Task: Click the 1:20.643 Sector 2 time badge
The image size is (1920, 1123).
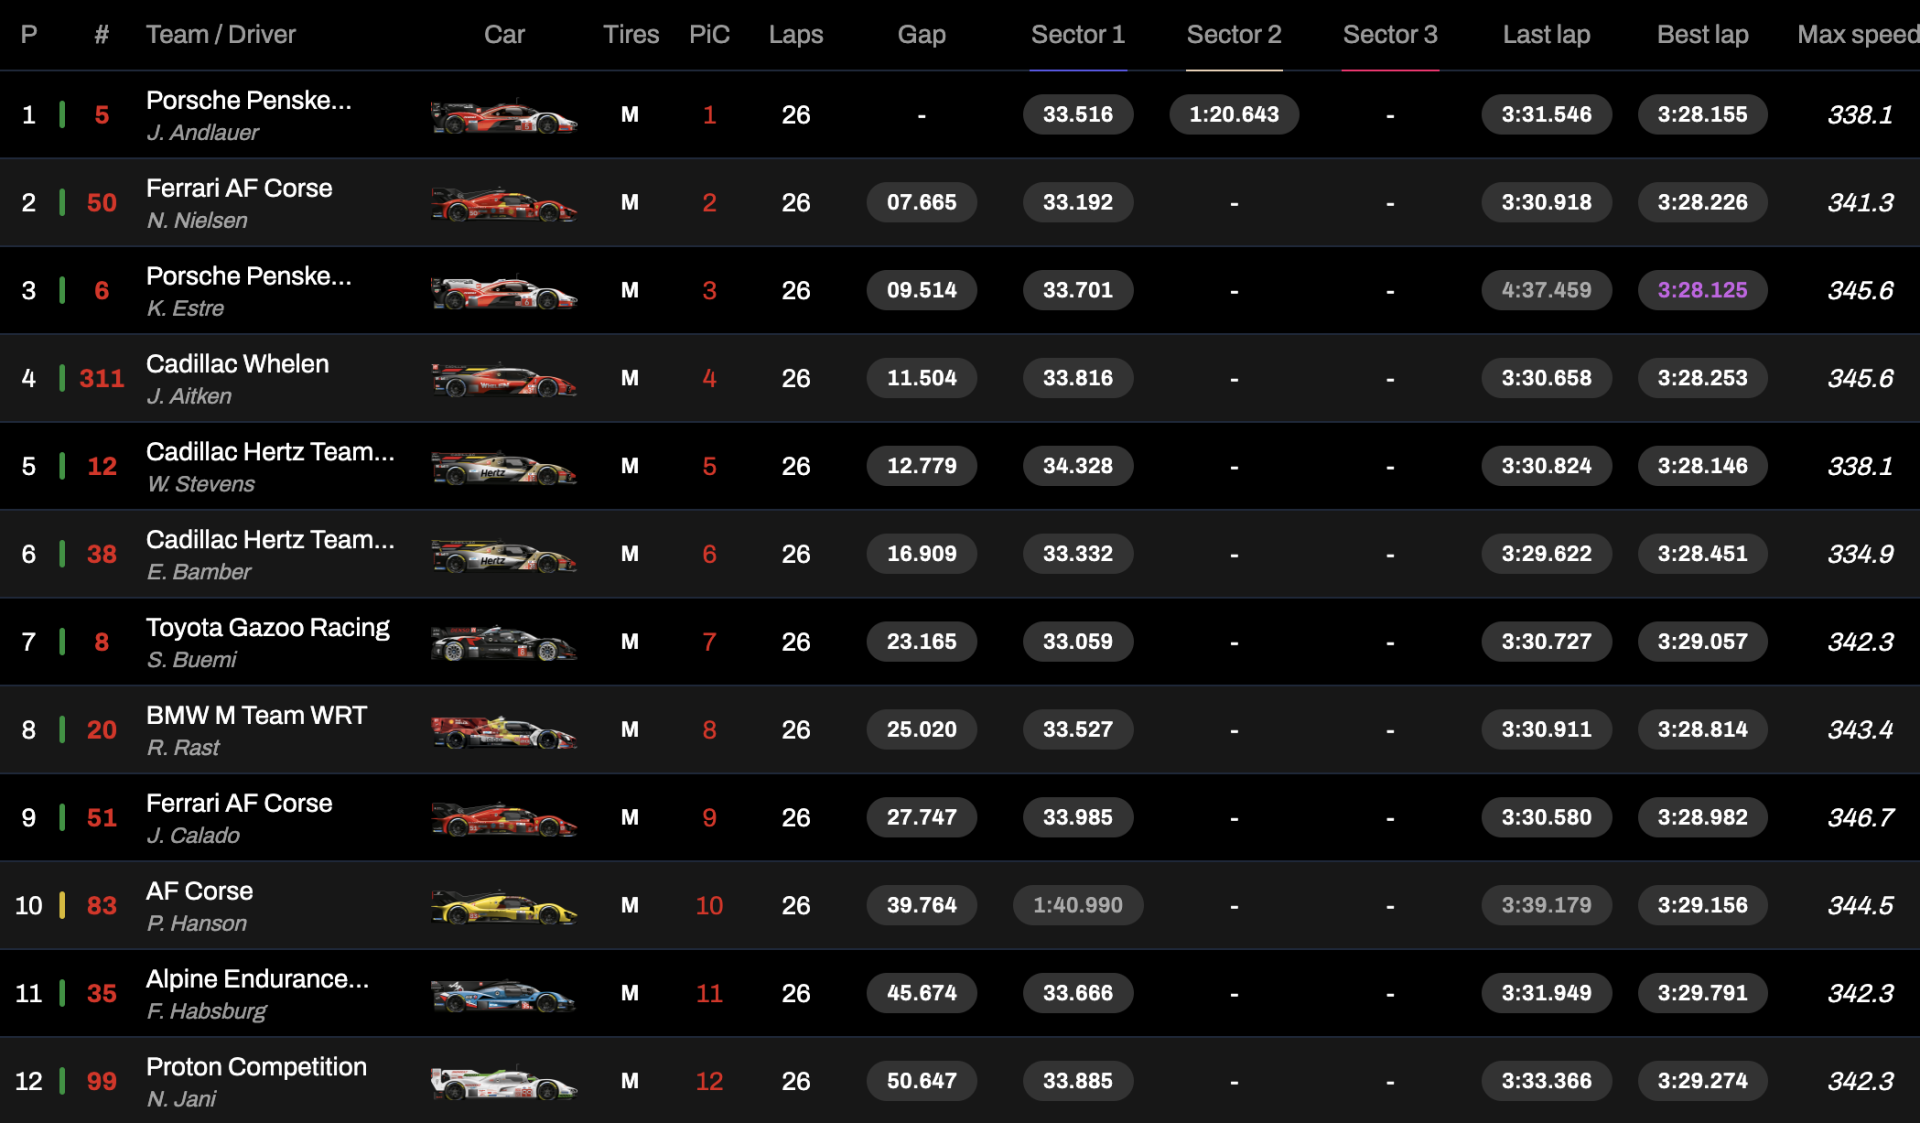Action: click(x=1233, y=115)
